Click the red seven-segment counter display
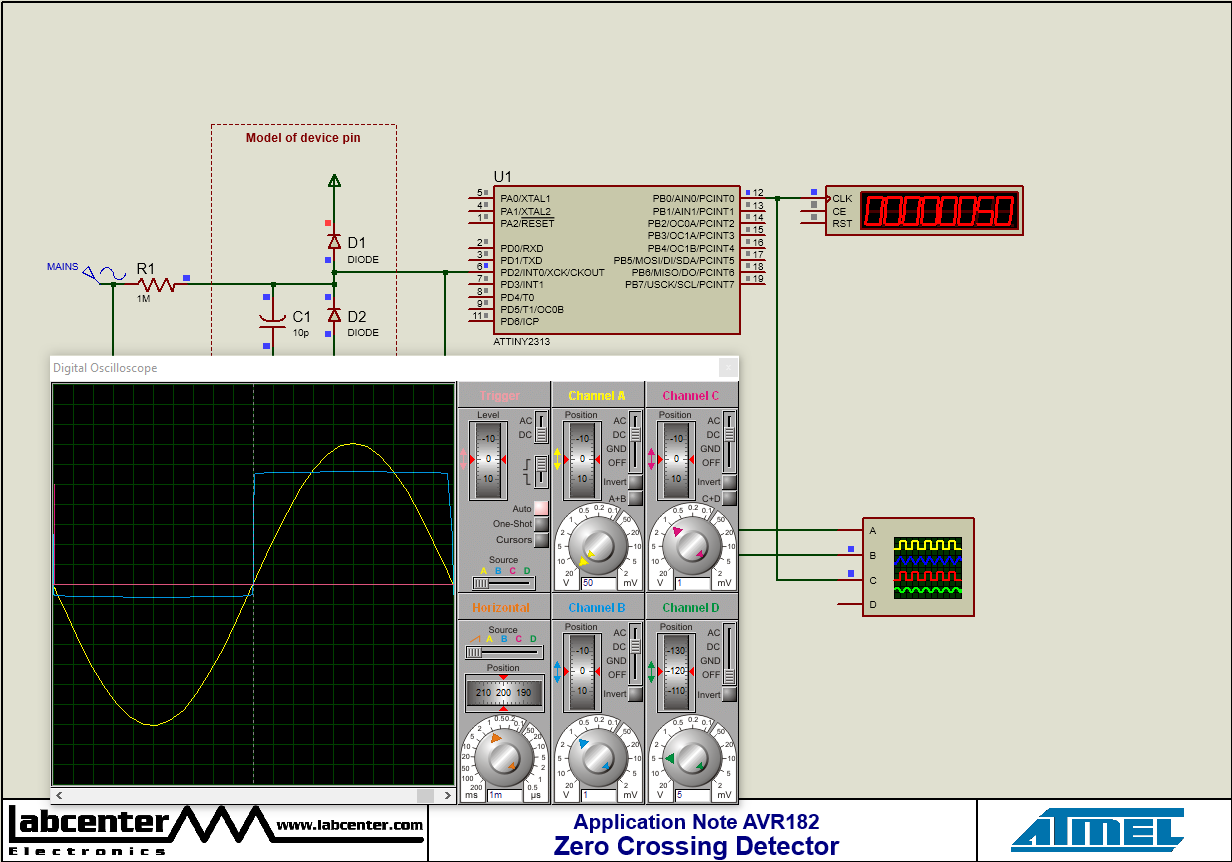1232x862 pixels. [938, 209]
